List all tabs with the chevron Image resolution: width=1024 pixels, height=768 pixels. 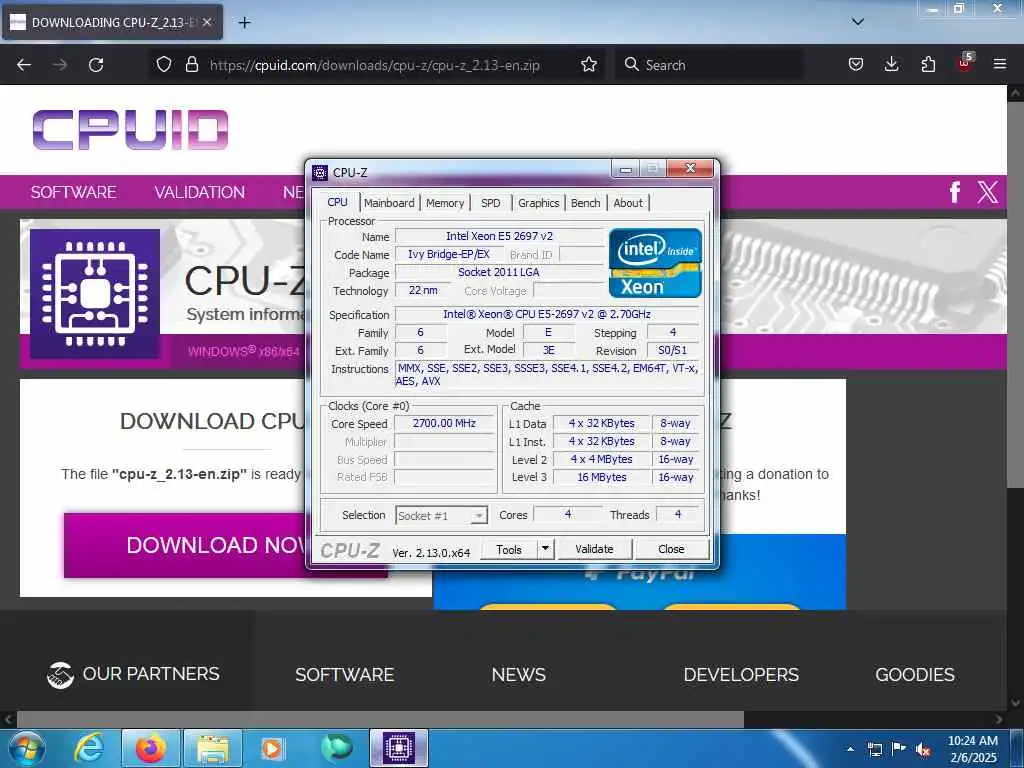[x=857, y=22]
